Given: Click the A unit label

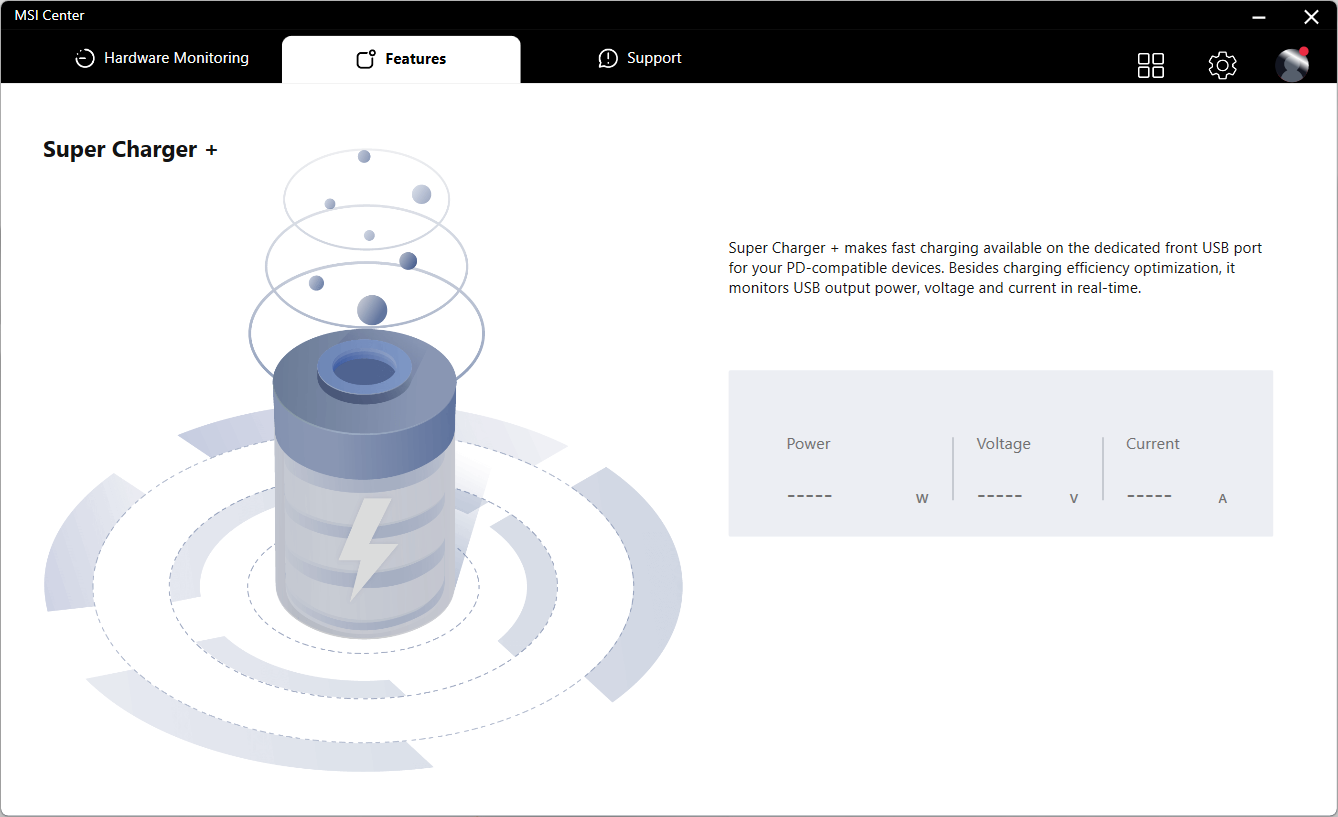Looking at the screenshot, I should click(x=1222, y=498).
